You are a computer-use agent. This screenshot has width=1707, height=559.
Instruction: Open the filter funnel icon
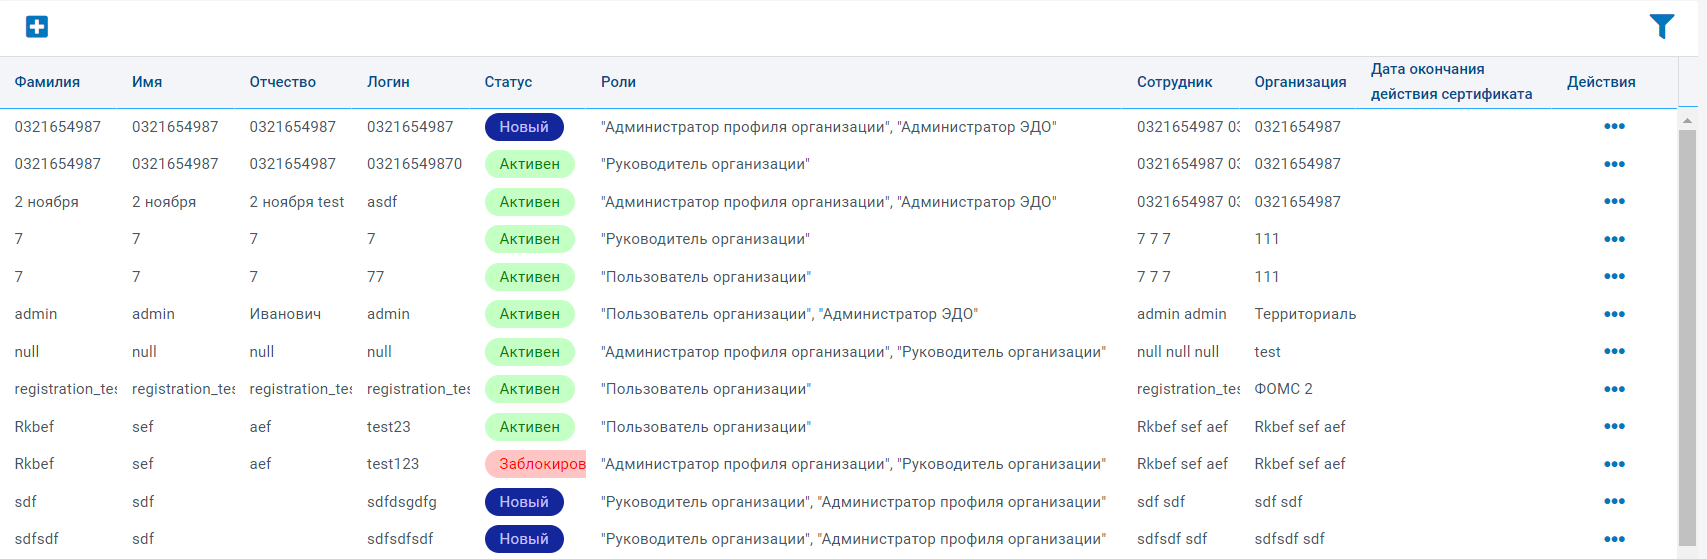pyautogui.click(x=1661, y=27)
